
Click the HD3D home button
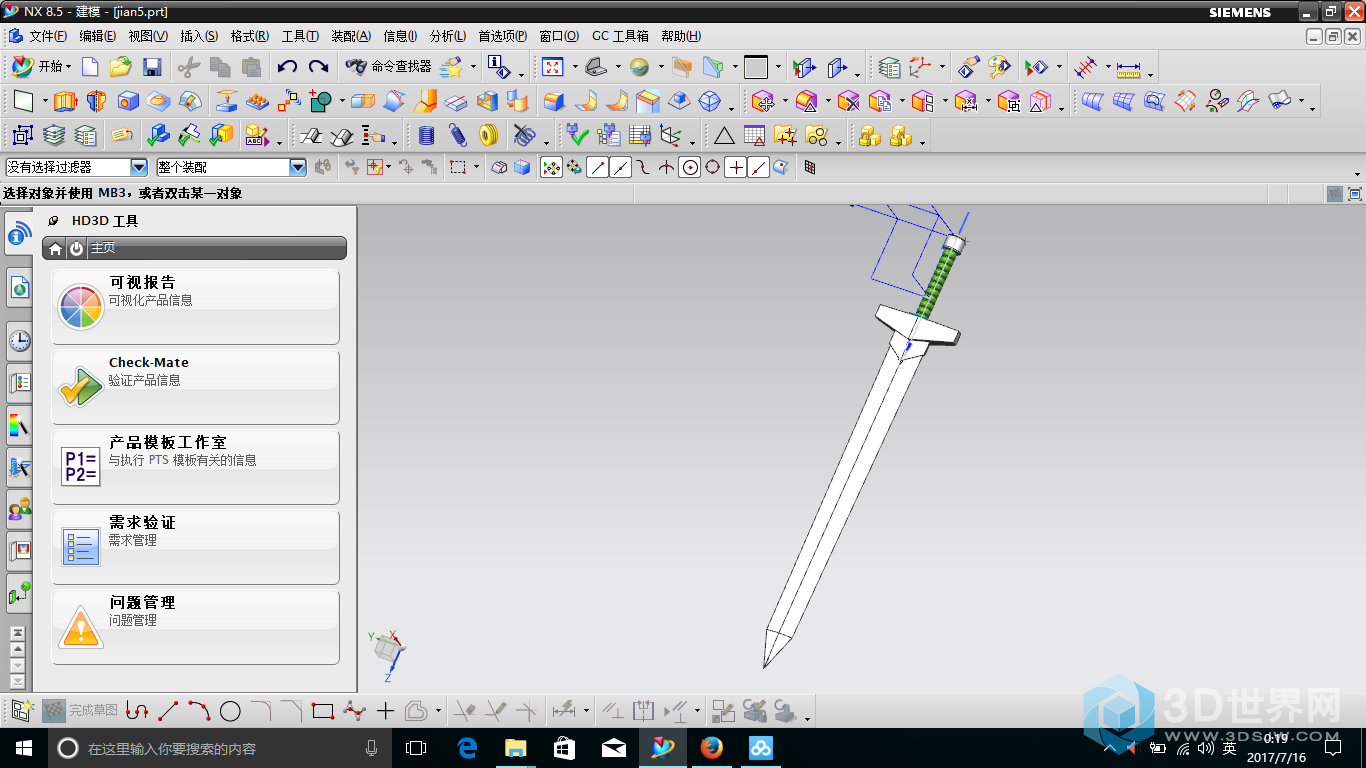coord(56,248)
